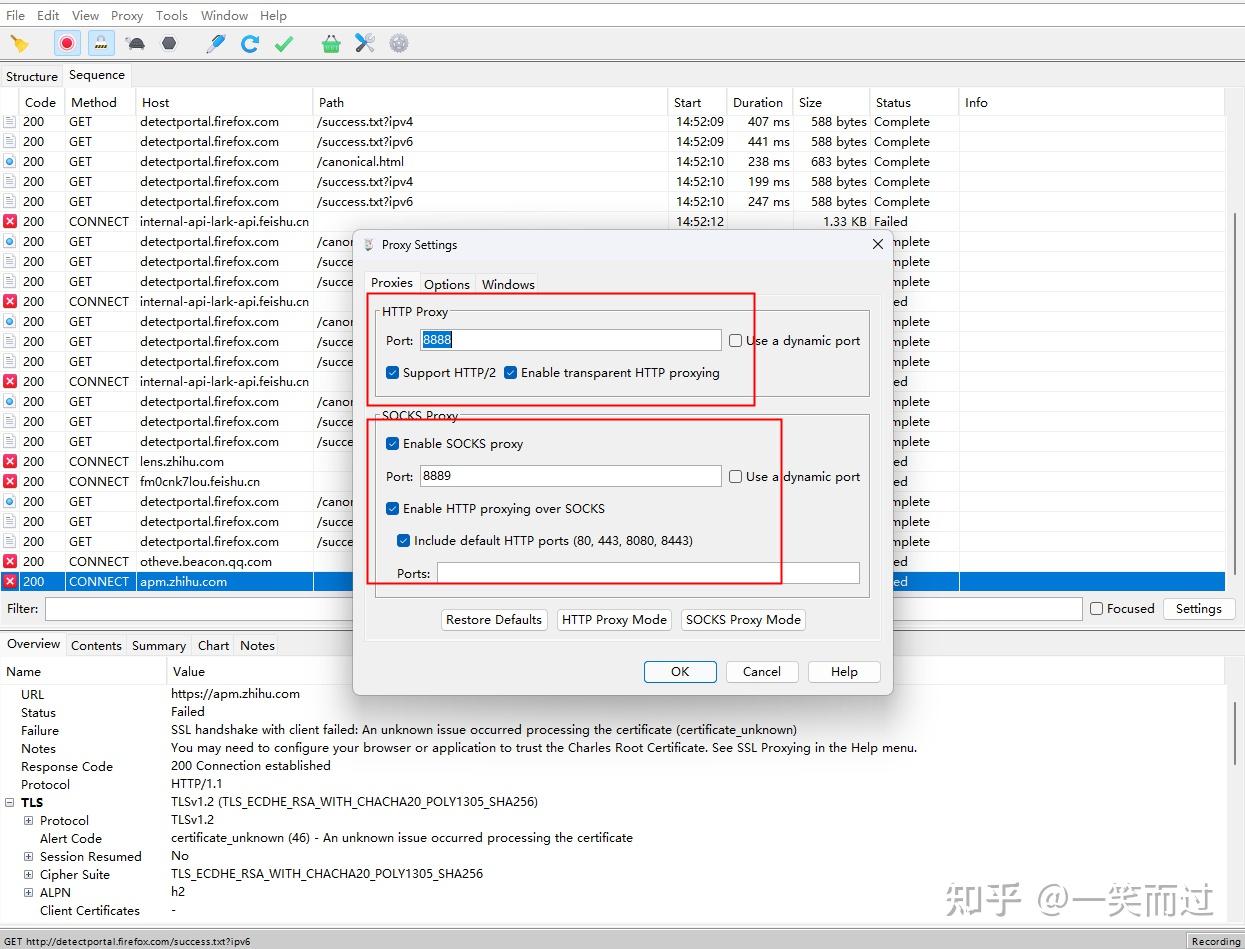
Task: Click the SOCKS proxy Port field
Action: tap(570, 476)
